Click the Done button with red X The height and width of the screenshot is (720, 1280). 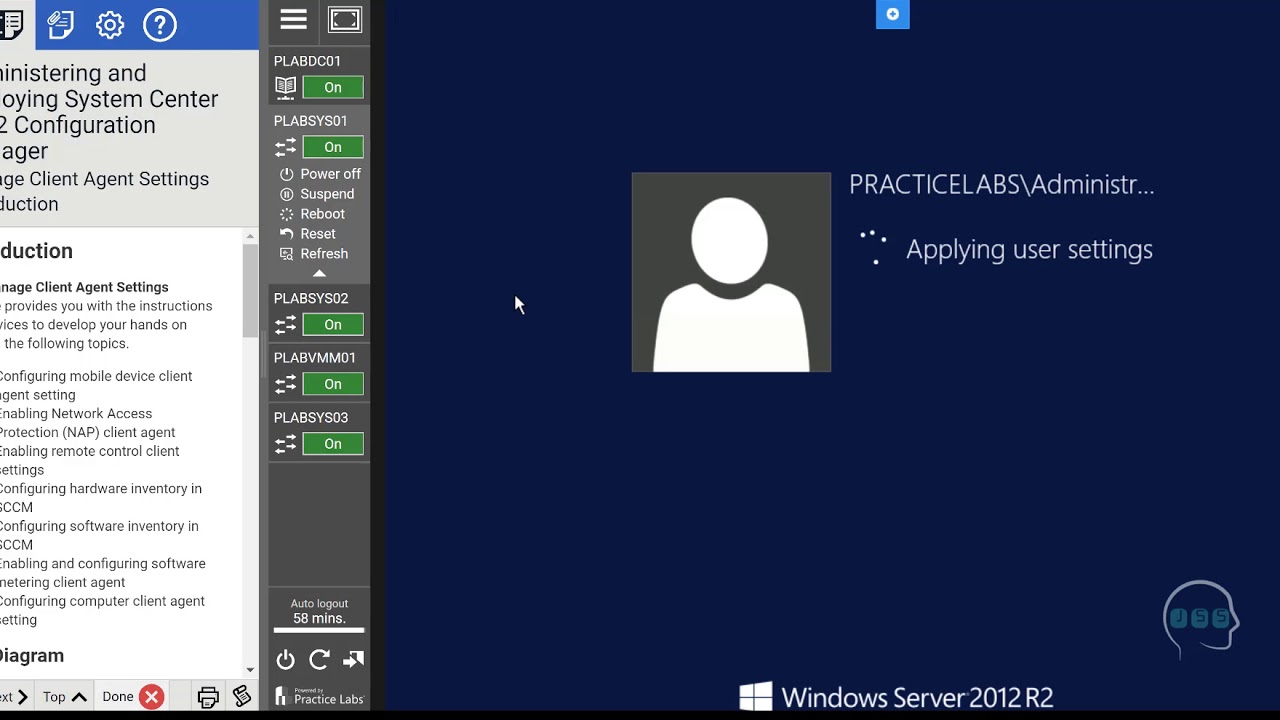[132, 697]
